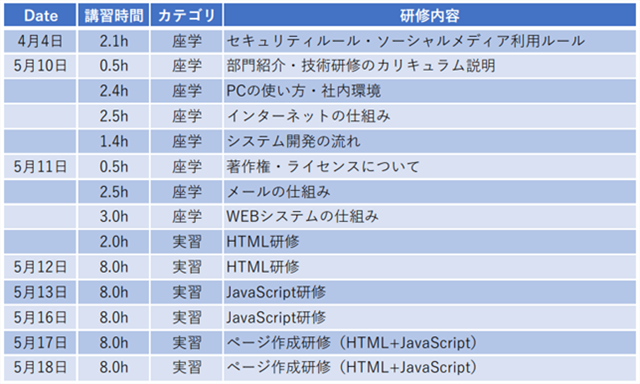Select the 5月18日 date cell

40,368
